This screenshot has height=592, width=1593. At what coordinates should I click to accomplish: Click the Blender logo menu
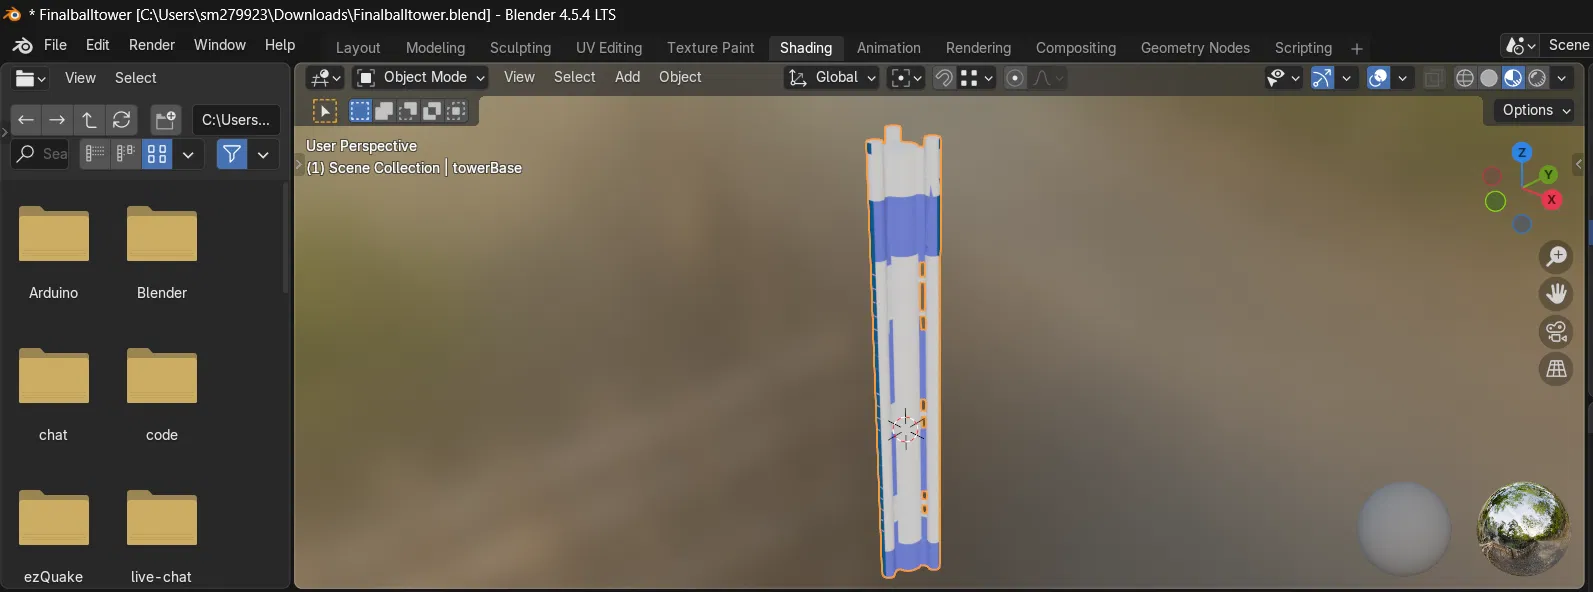[22, 46]
